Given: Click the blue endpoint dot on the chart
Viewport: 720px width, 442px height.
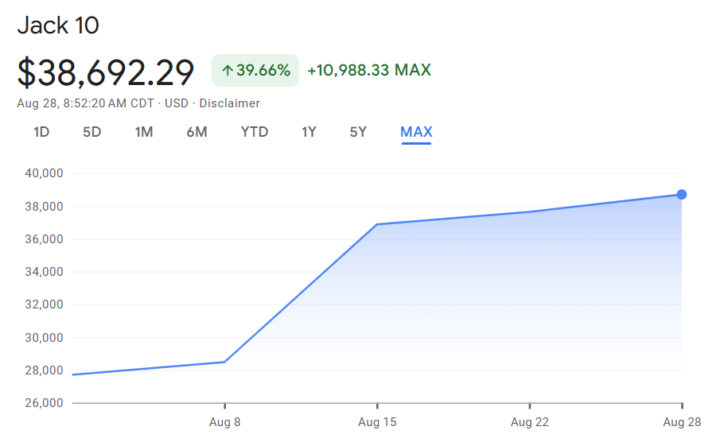Looking at the screenshot, I should [681, 195].
